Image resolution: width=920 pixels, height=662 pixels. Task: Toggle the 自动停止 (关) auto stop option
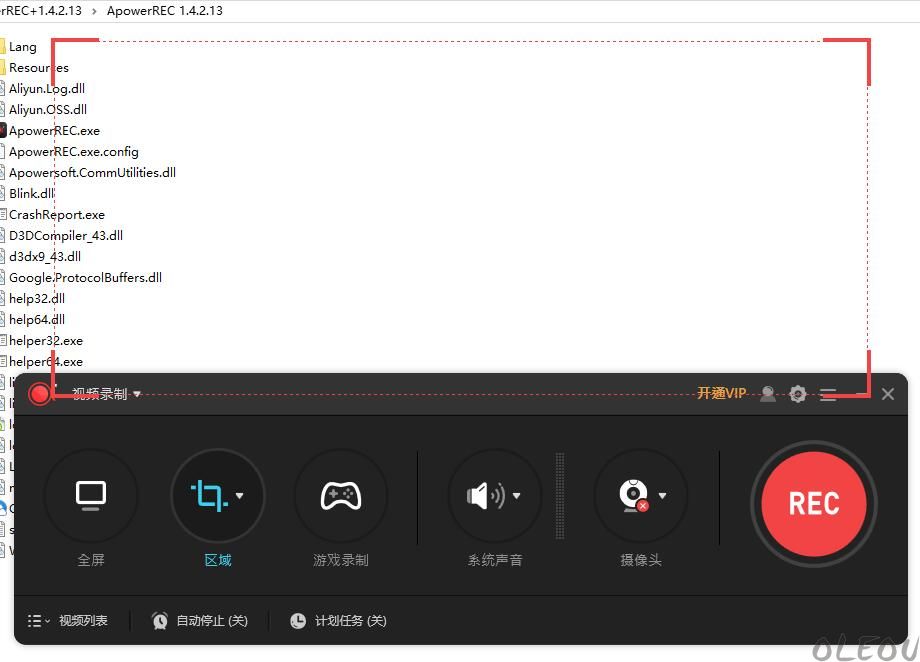212,620
